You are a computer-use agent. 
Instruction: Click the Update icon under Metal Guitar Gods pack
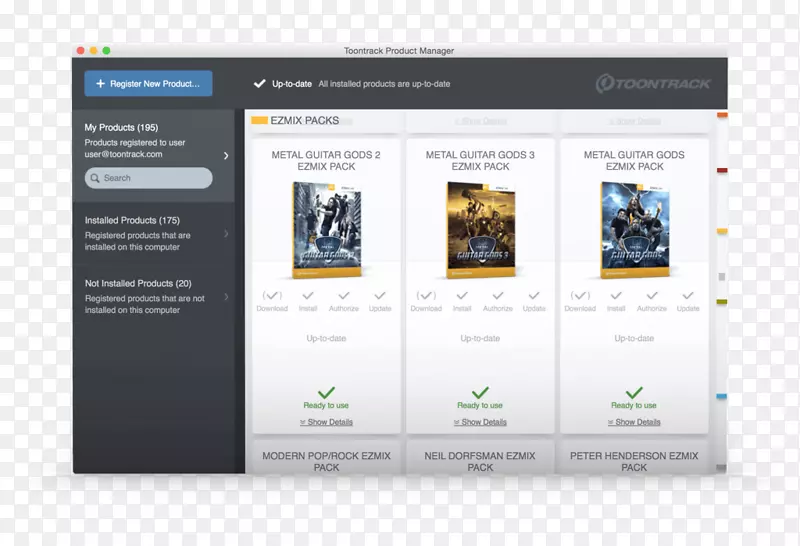coord(688,296)
